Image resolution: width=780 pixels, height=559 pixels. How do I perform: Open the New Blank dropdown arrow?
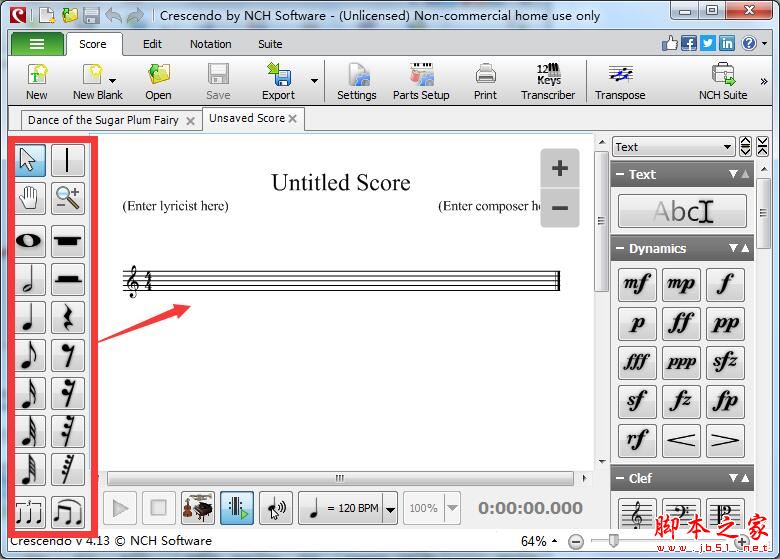[112, 81]
